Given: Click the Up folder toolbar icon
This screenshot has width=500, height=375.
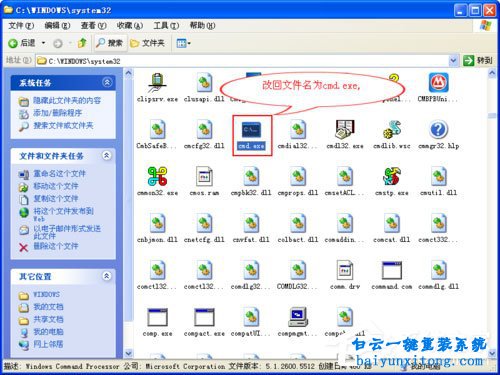Looking at the screenshot, I should (82, 43).
